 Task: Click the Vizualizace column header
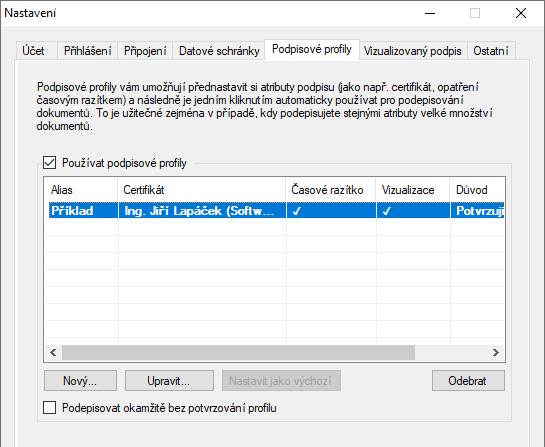pyautogui.click(x=413, y=190)
